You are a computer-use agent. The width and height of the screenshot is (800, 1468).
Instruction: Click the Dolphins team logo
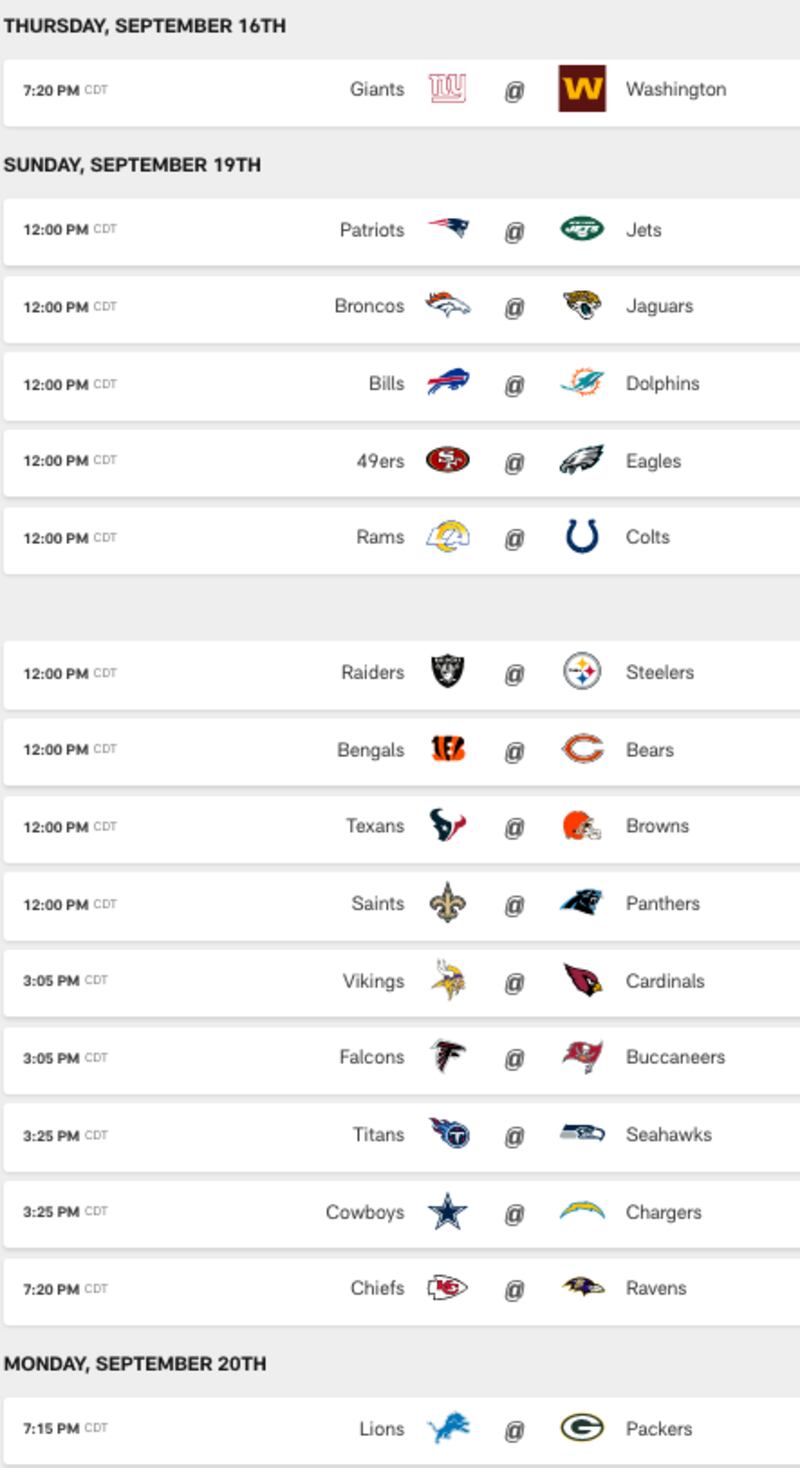tap(582, 383)
